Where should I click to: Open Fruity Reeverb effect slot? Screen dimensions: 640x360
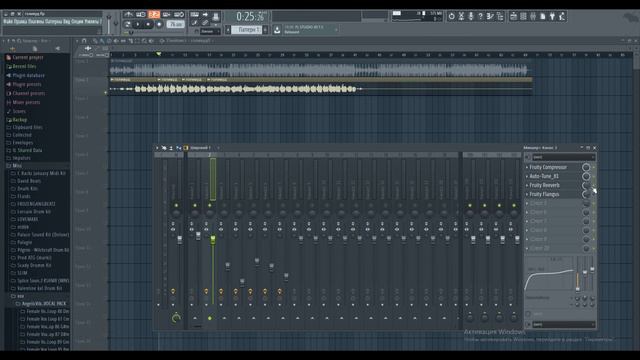544,185
